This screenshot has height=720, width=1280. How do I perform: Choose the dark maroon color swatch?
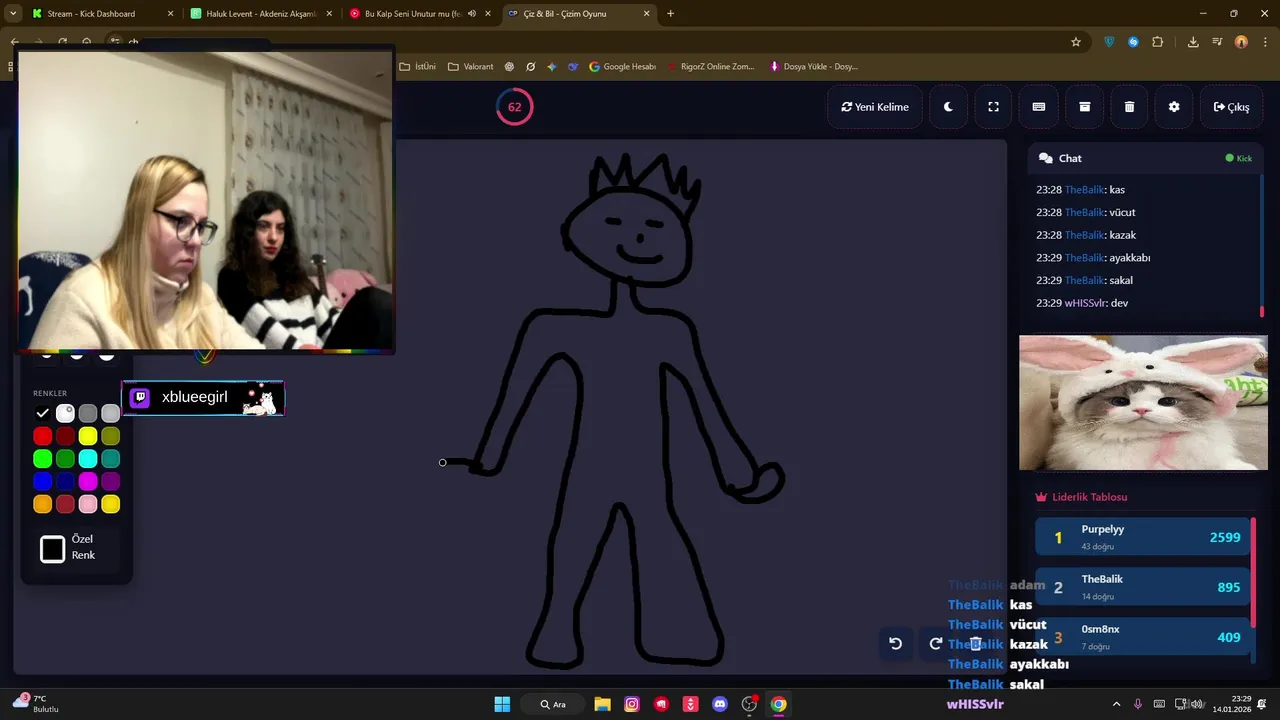[x=65, y=436]
